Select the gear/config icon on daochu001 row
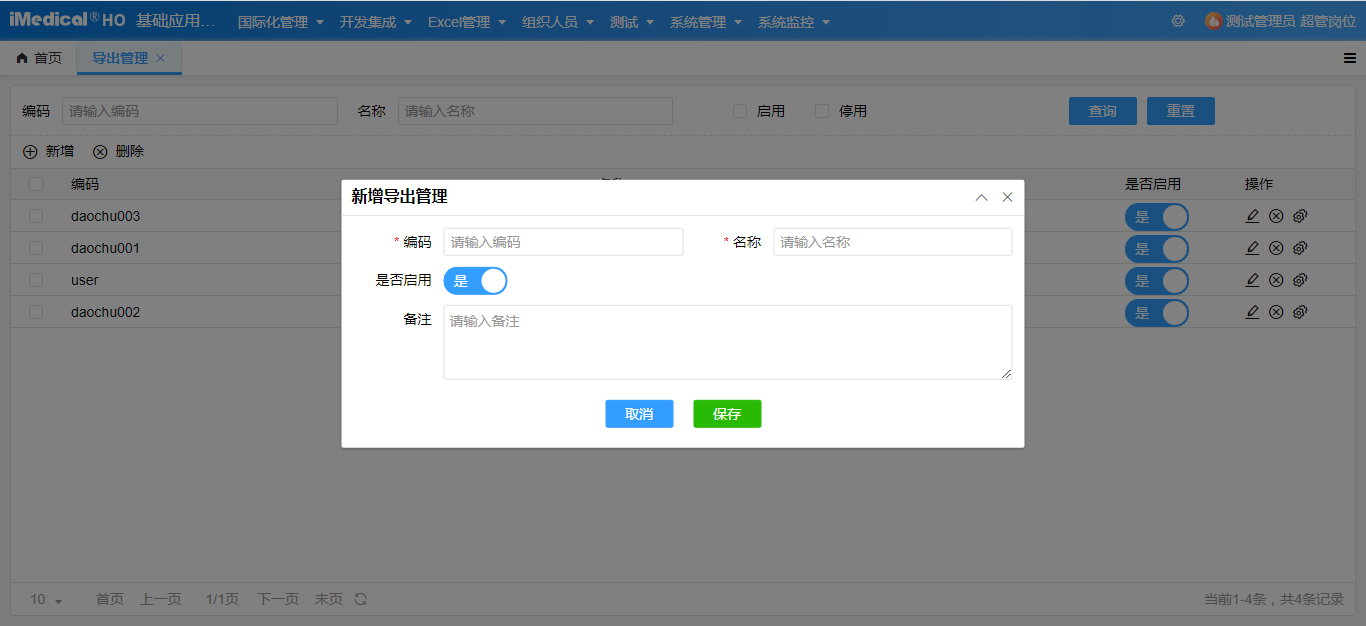Image resolution: width=1366 pixels, height=626 pixels. pos(1300,248)
